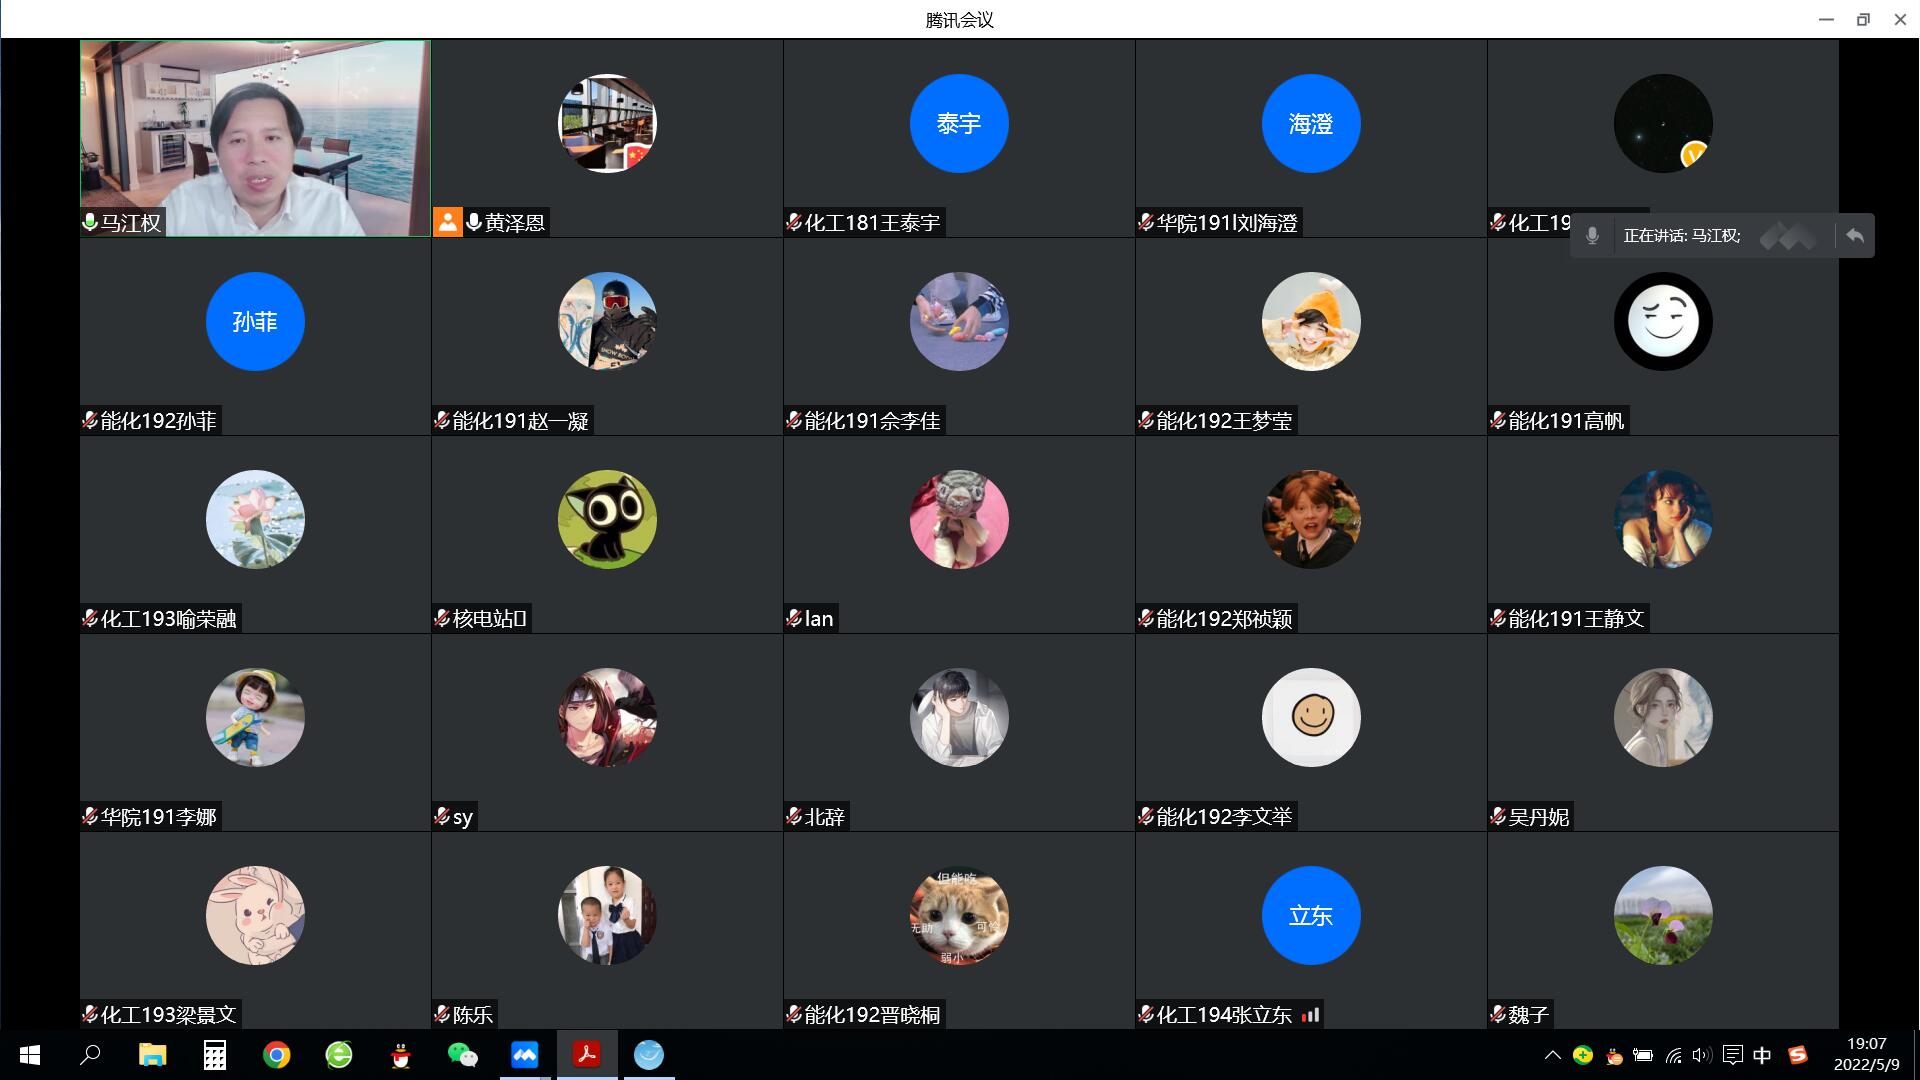The height and width of the screenshot is (1080, 1920).
Task: Click the muted mic icon beside 能化192孙菲
Action: pyautogui.click(x=90, y=421)
